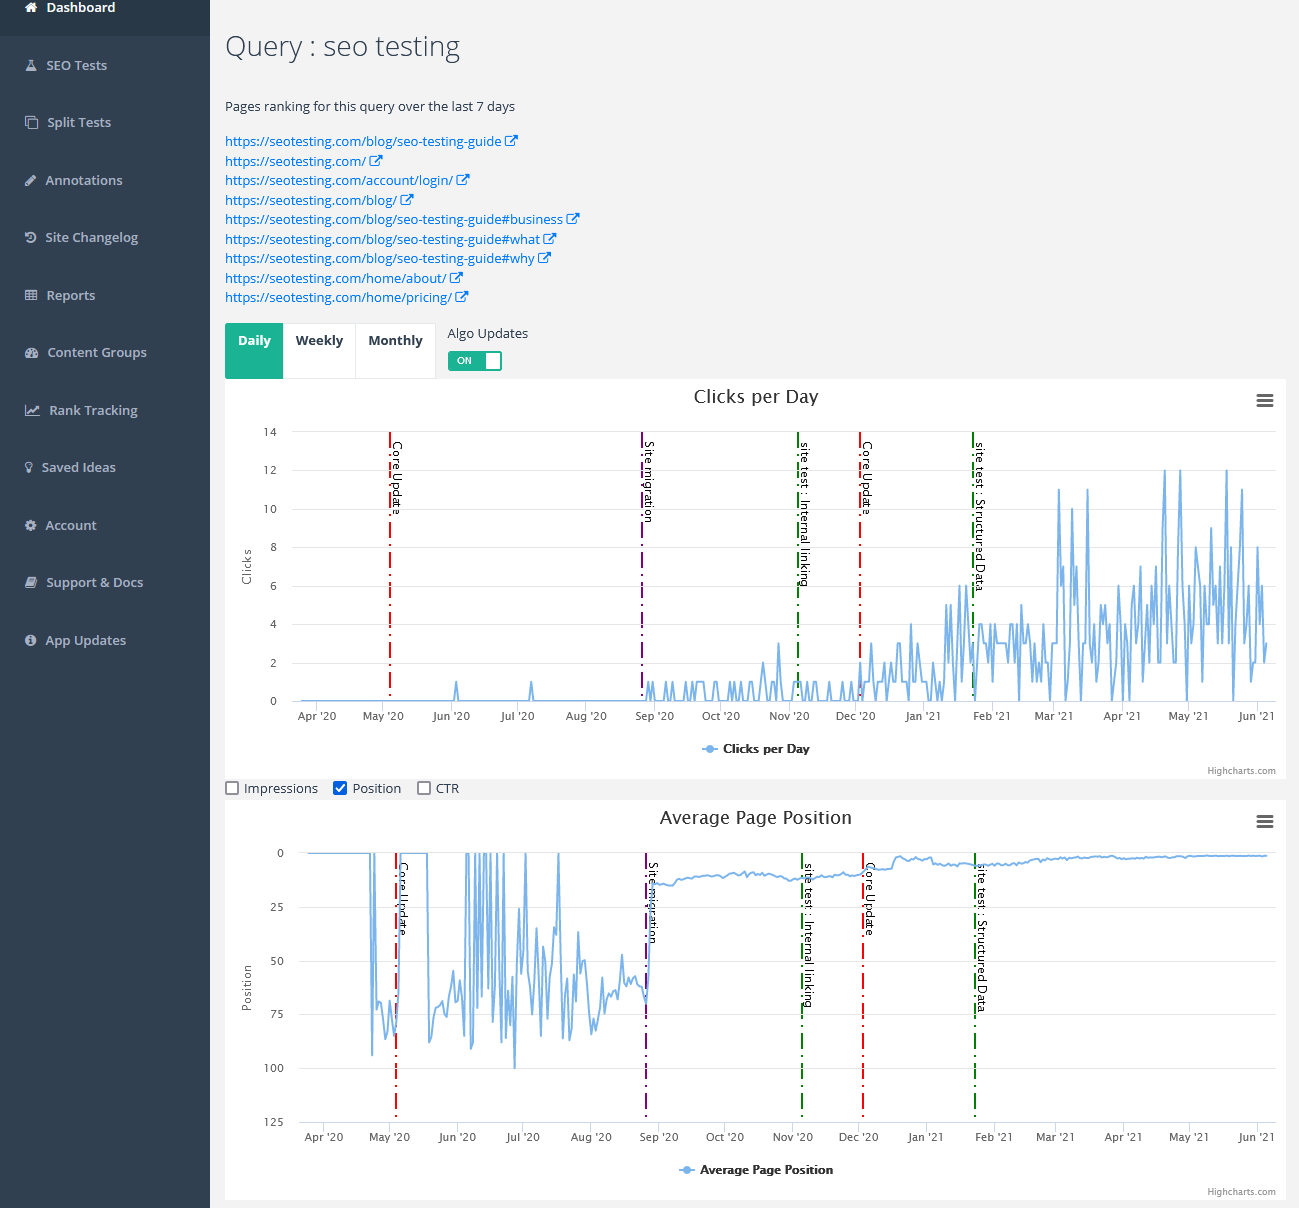This screenshot has height=1208, width=1299.
Task: Open the seo-testing-guide#business link
Action: pyautogui.click(x=394, y=219)
